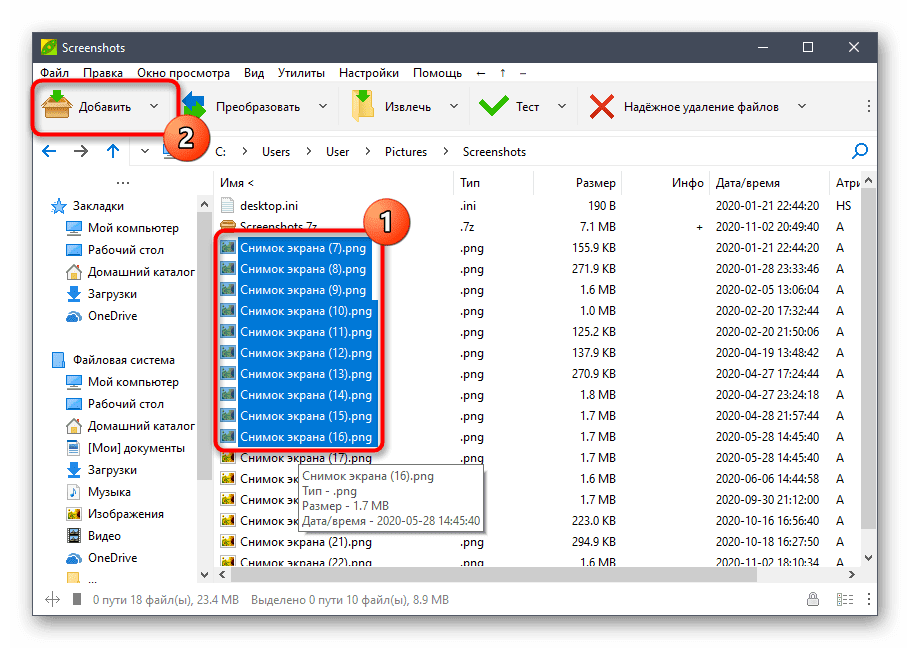Open the address bar history chevron
910x648 pixels.
(x=144, y=152)
